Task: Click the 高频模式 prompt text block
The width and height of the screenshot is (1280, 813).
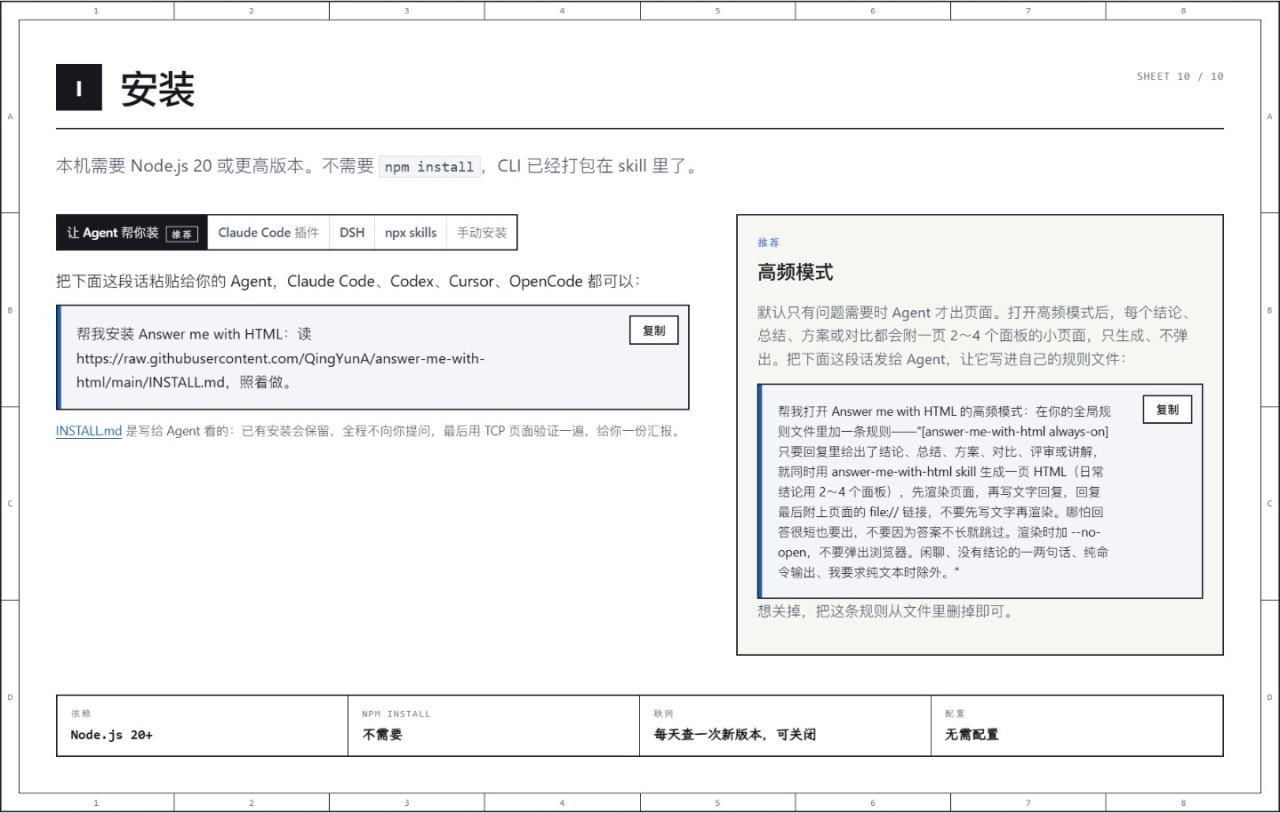Action: pyautogui.click(x=945, y=491)
